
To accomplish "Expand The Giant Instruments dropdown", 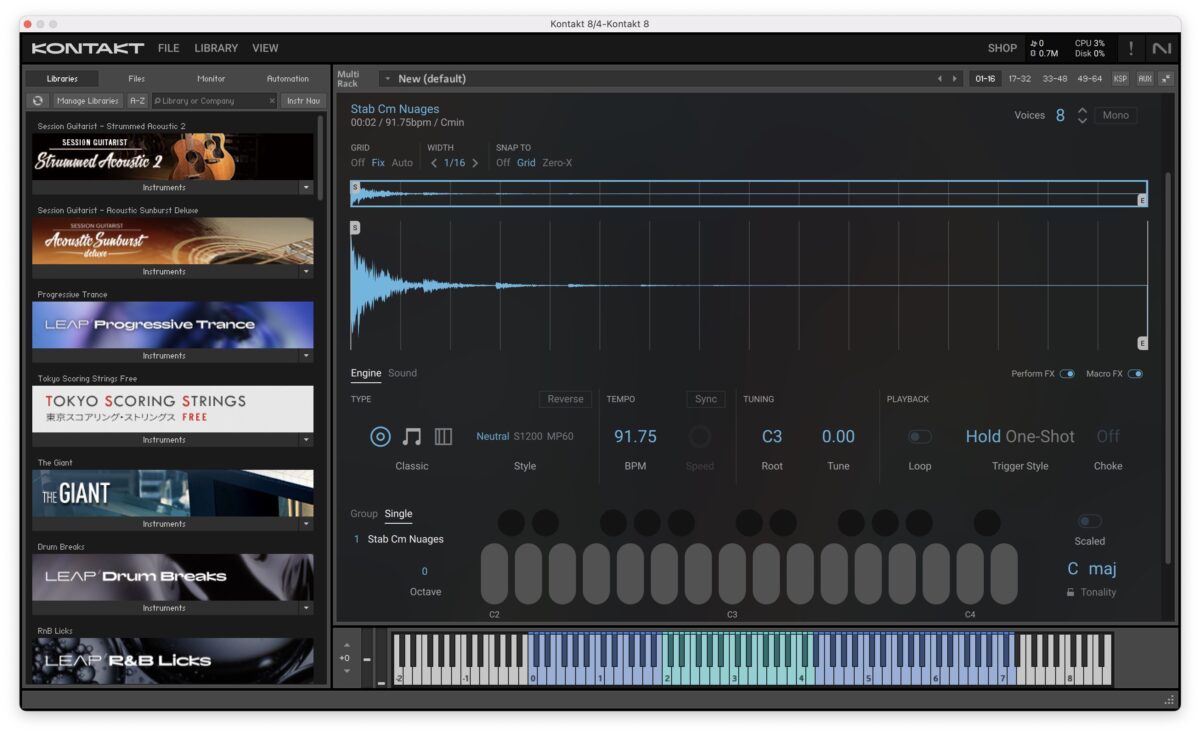I will click(306, 523).
